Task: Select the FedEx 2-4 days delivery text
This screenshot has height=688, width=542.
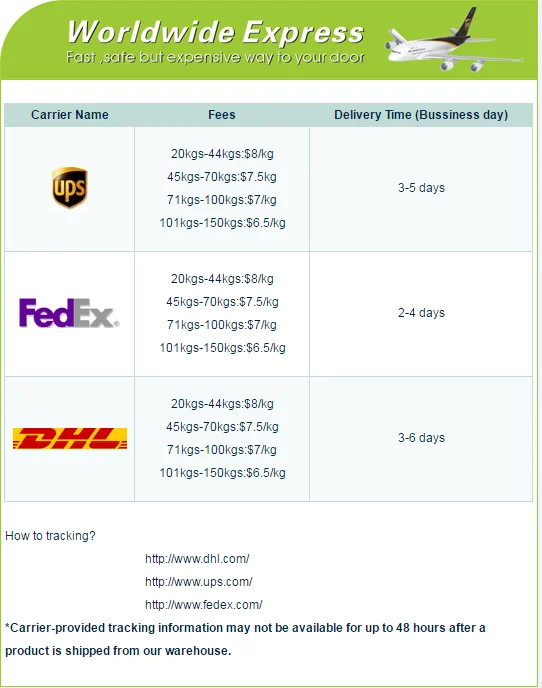Action: coord(421,313)
